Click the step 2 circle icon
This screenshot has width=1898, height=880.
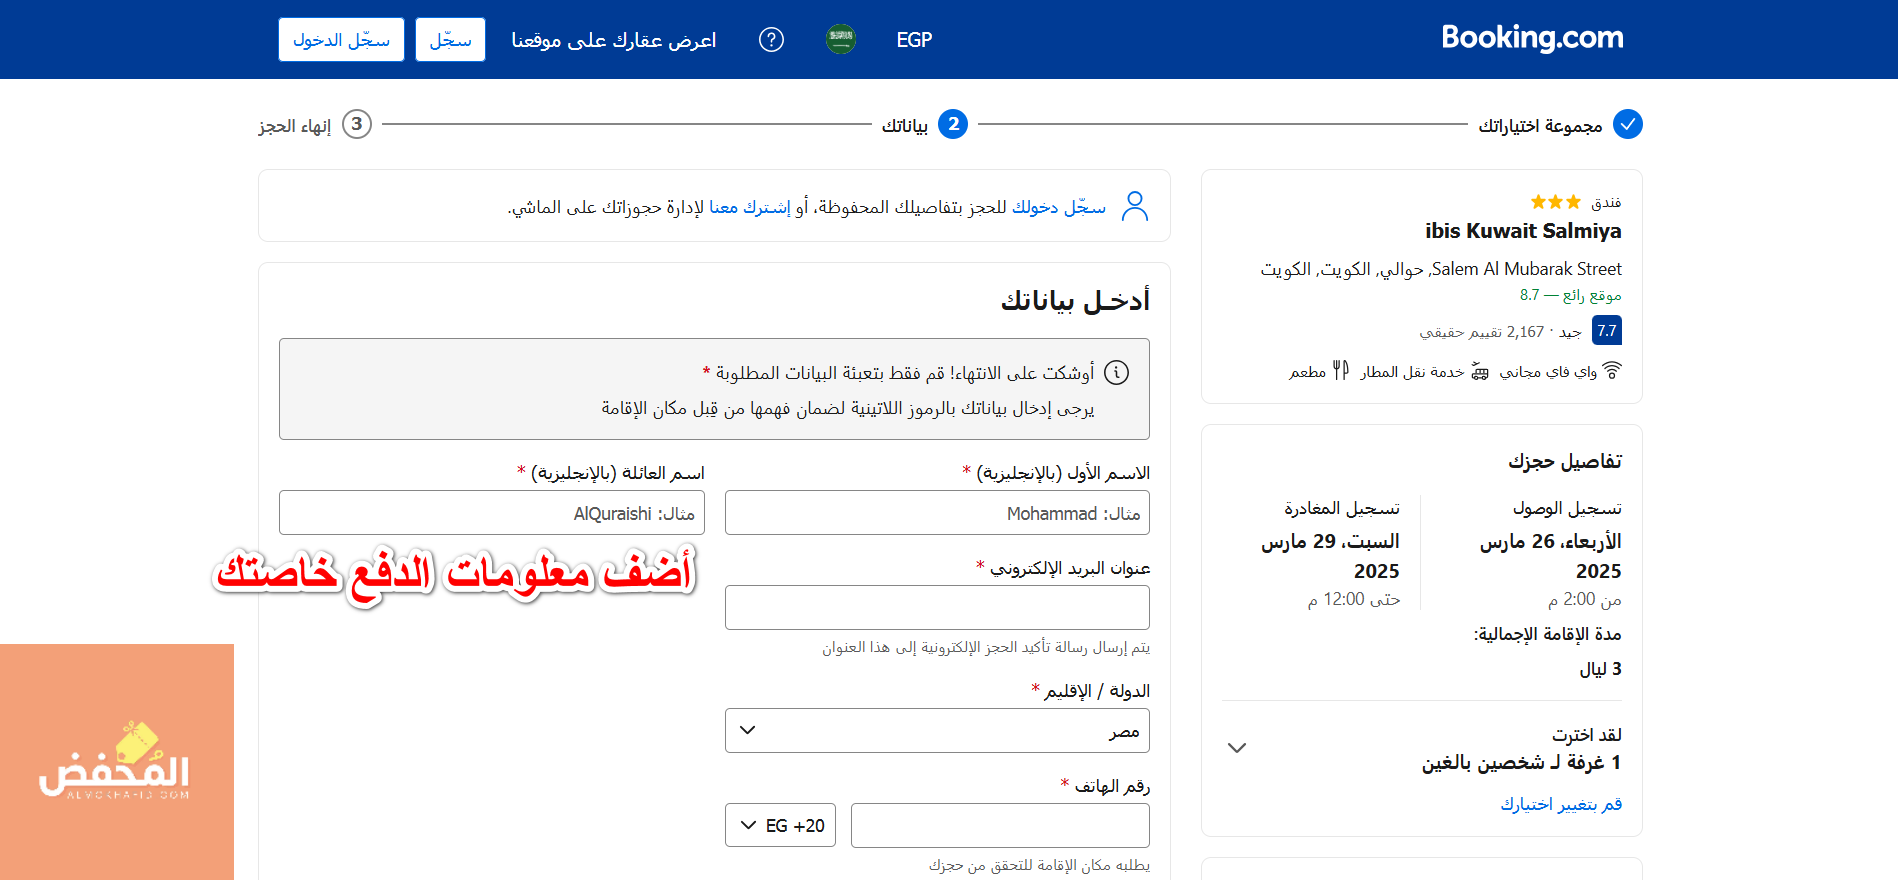click(953, 125)
